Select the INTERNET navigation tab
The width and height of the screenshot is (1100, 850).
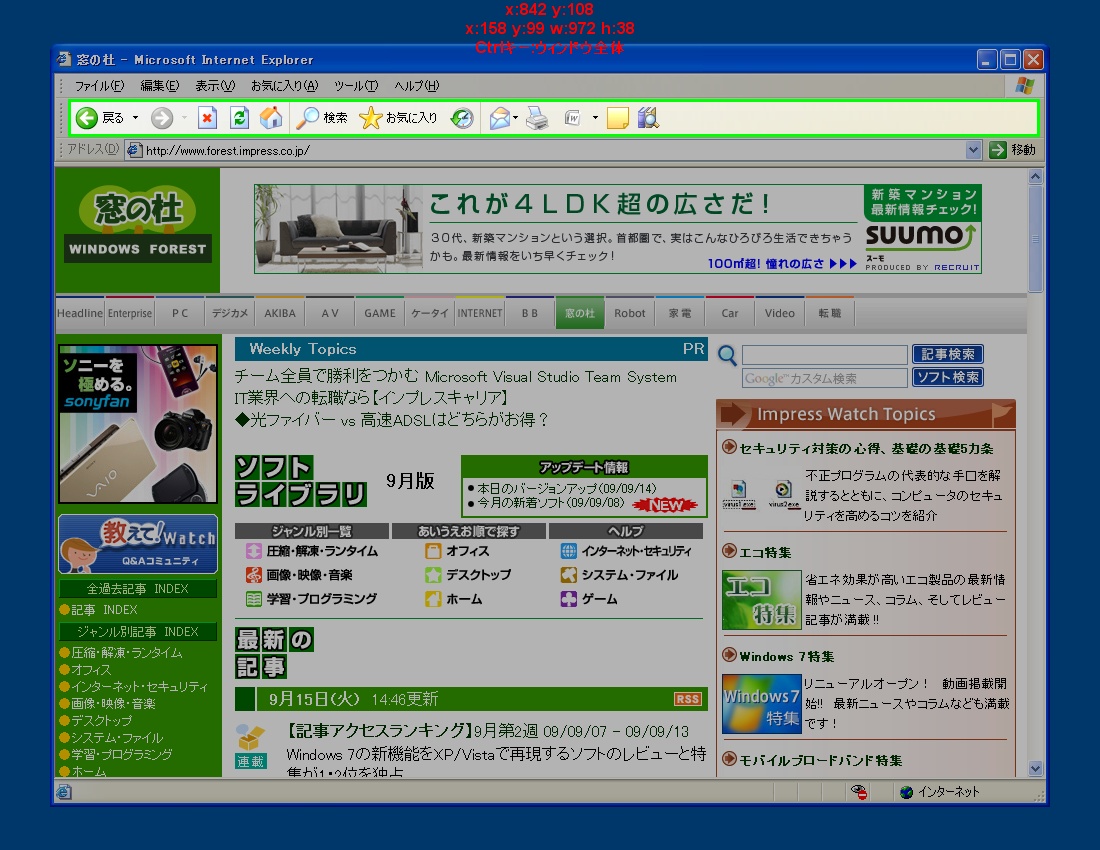[x=480, y=313]
